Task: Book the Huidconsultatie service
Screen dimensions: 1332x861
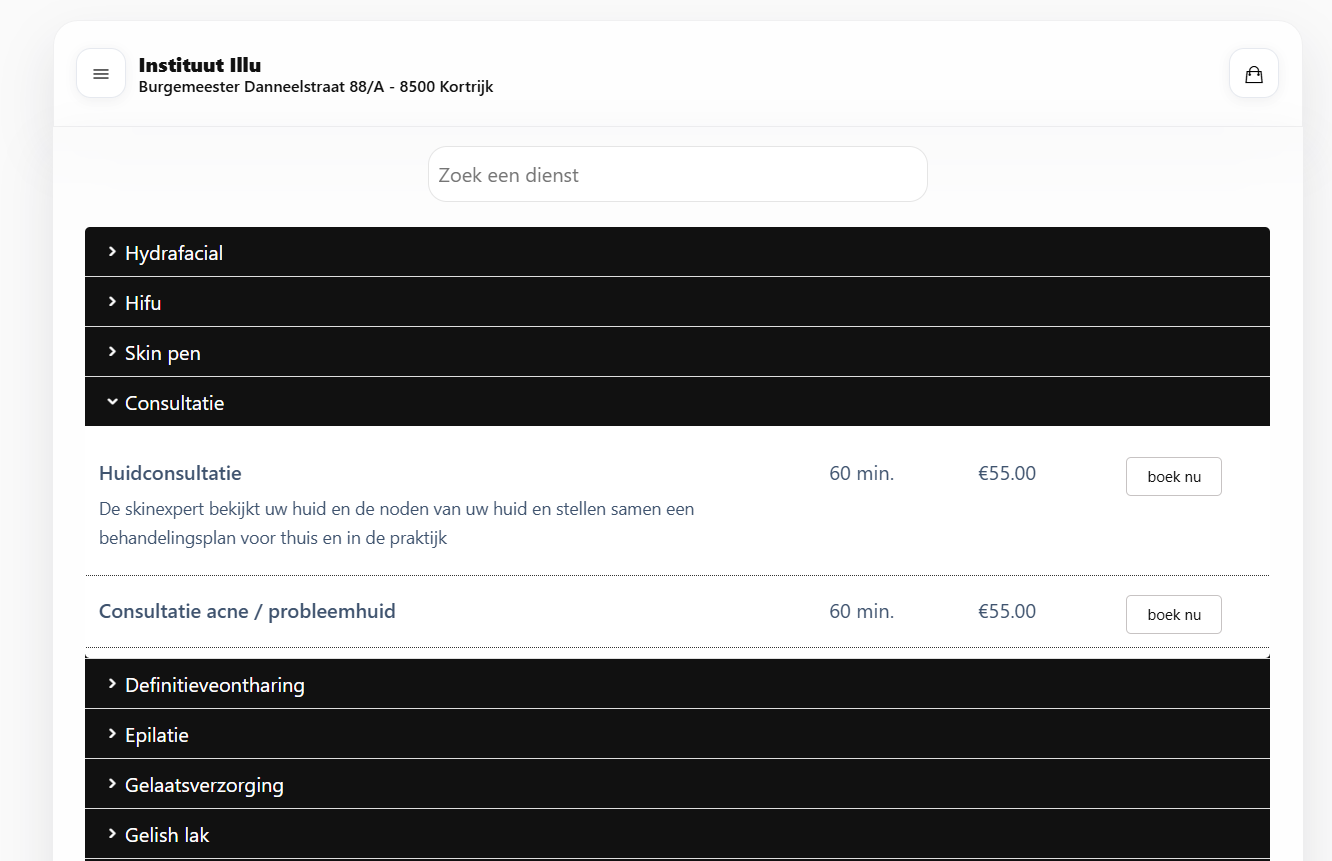Action: point(1173,477)
